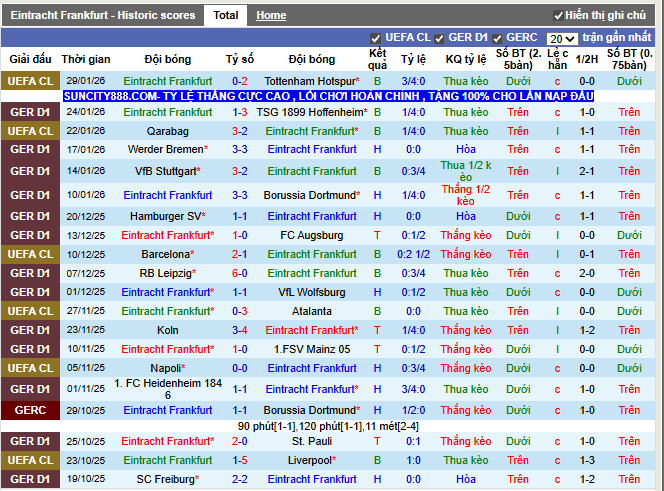Uncheck the GER D1 filter checkbox
664x491 pixels.
(x=439, y=39)
